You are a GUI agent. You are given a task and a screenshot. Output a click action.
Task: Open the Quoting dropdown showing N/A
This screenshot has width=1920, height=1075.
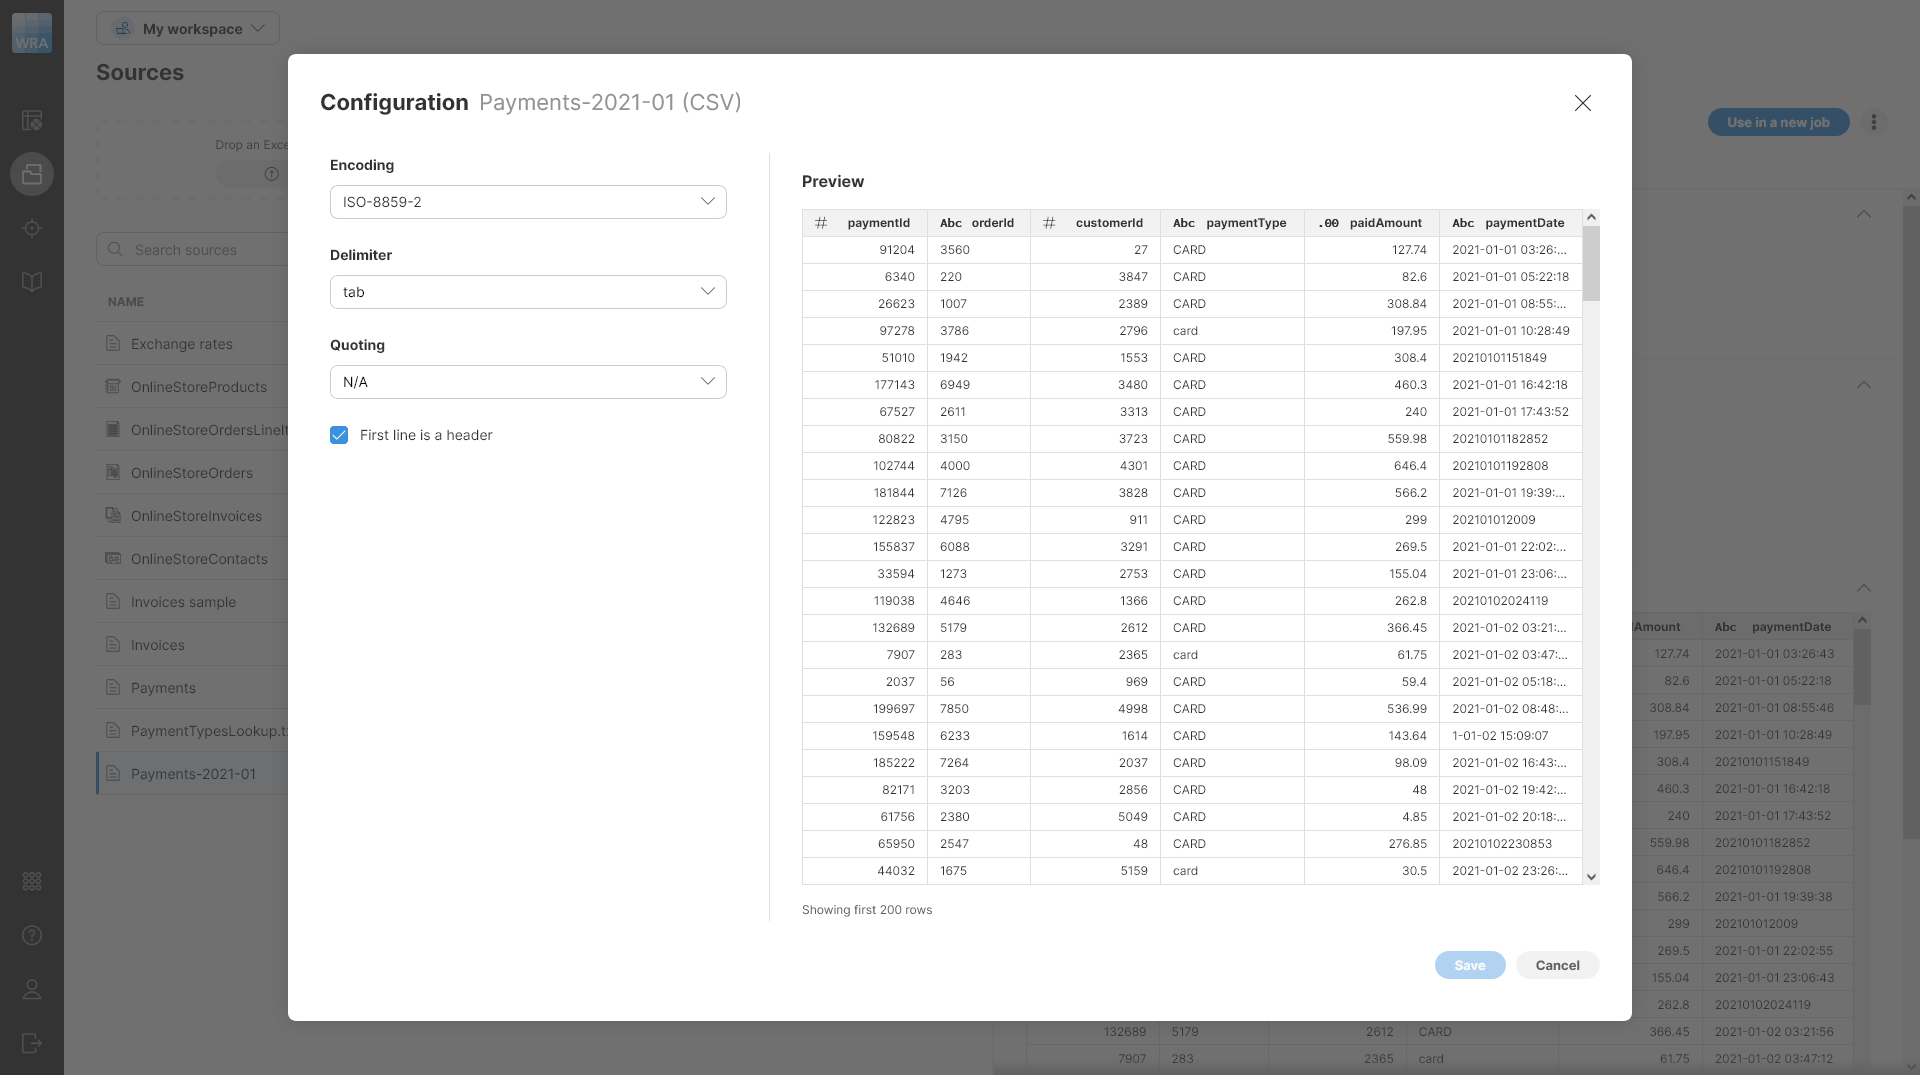pos(528,381)
